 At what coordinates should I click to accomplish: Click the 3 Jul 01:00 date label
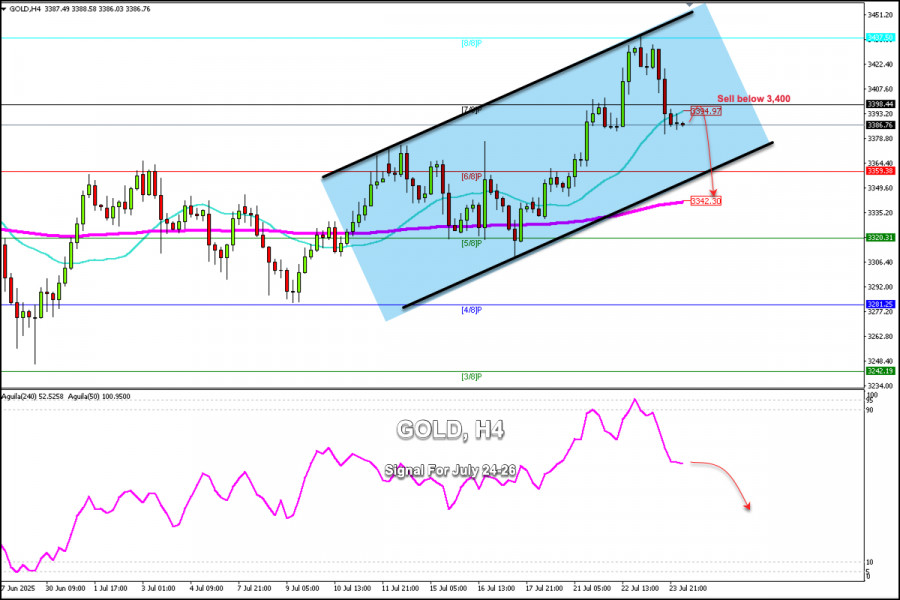pos(158,589)
